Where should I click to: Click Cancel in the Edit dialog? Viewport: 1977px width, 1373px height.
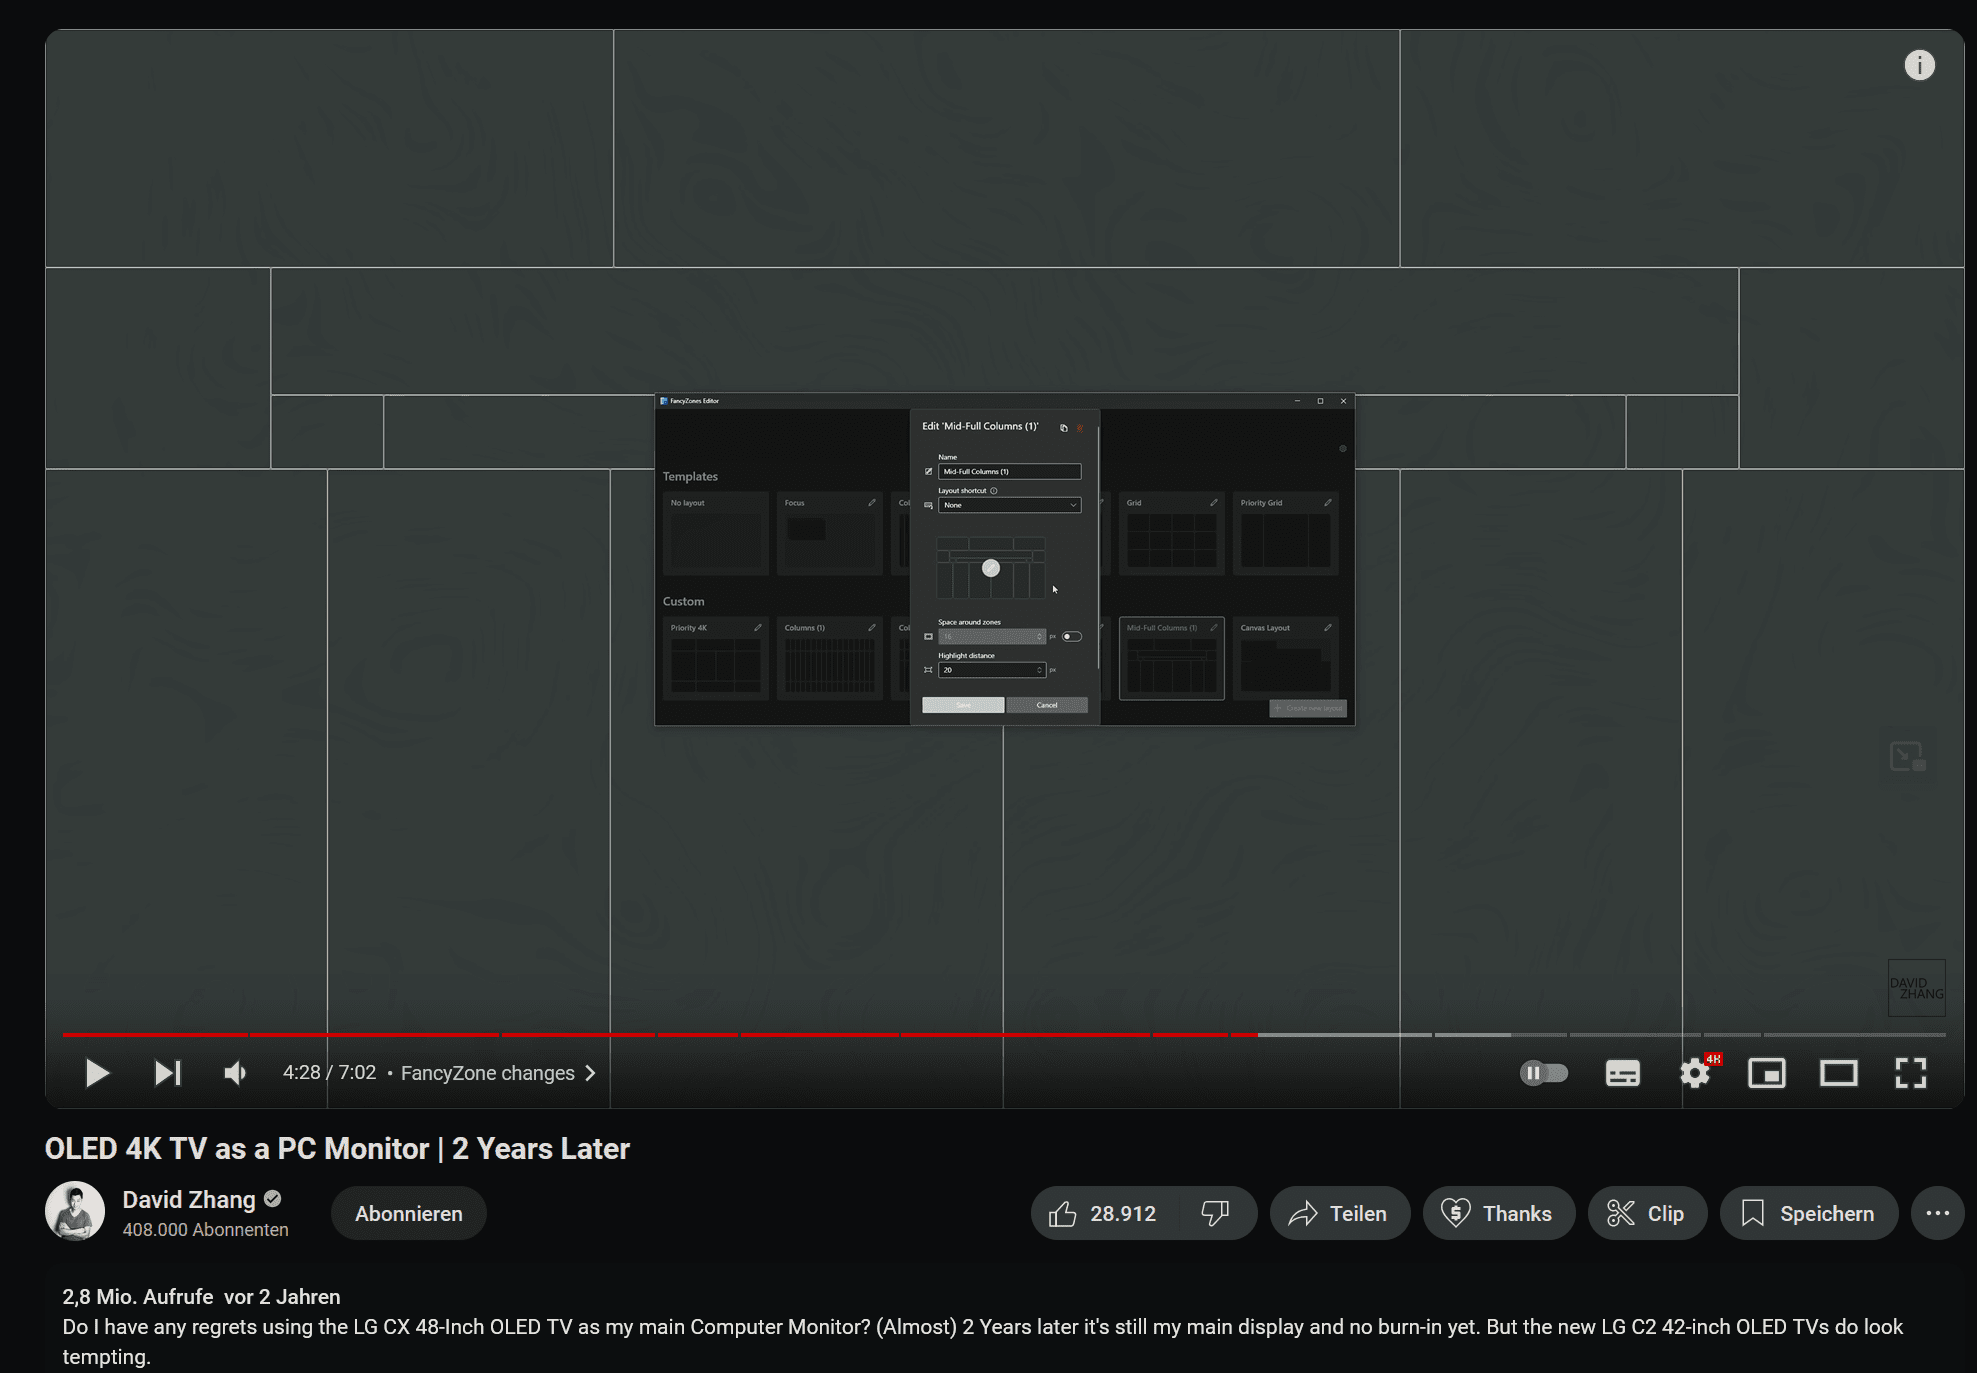pos(1047,705)
